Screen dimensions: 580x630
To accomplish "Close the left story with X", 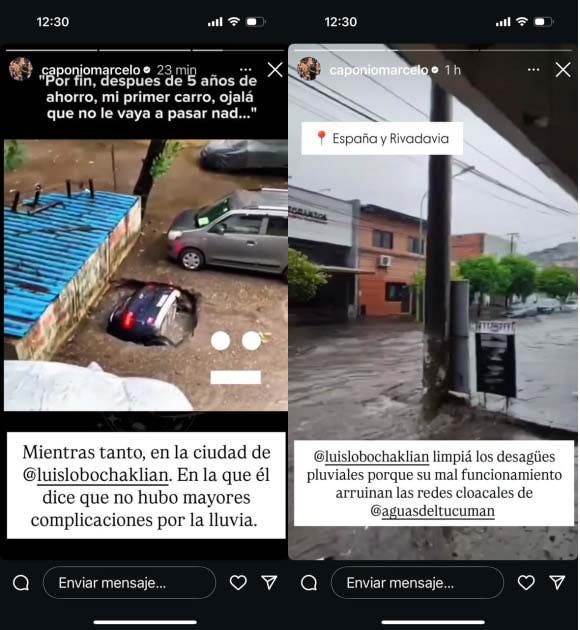I will coord(275,70).
